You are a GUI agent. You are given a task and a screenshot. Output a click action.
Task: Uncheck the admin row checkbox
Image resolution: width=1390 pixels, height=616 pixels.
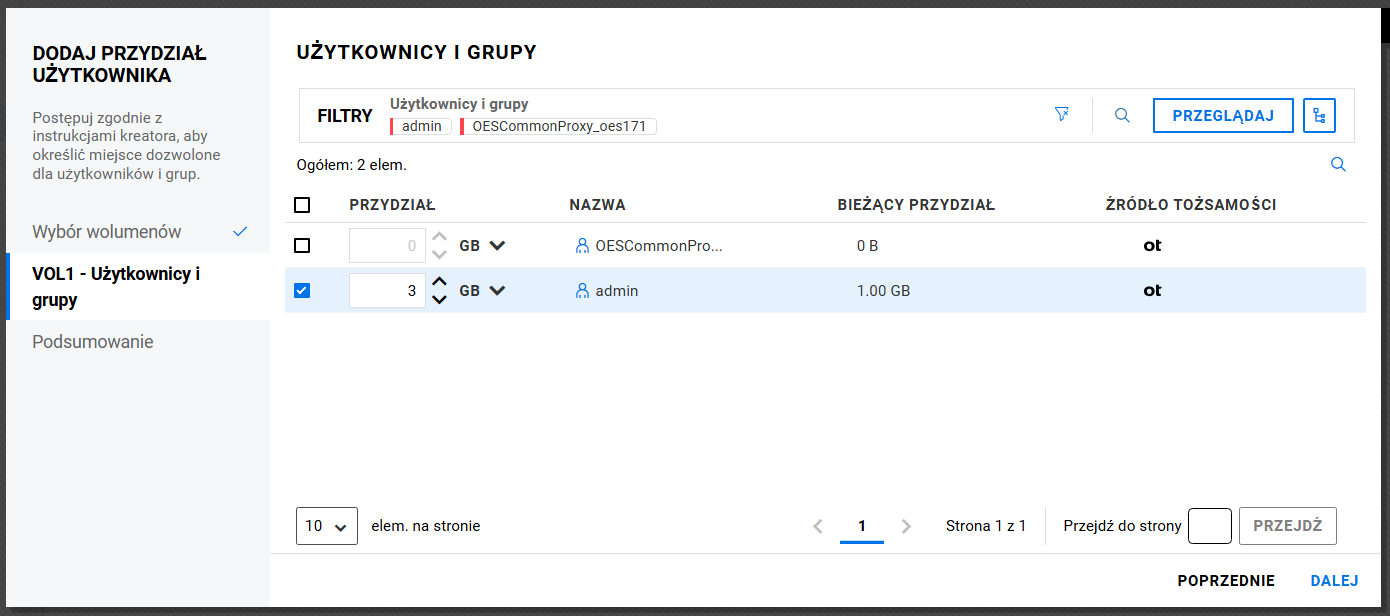pos(302,291)
